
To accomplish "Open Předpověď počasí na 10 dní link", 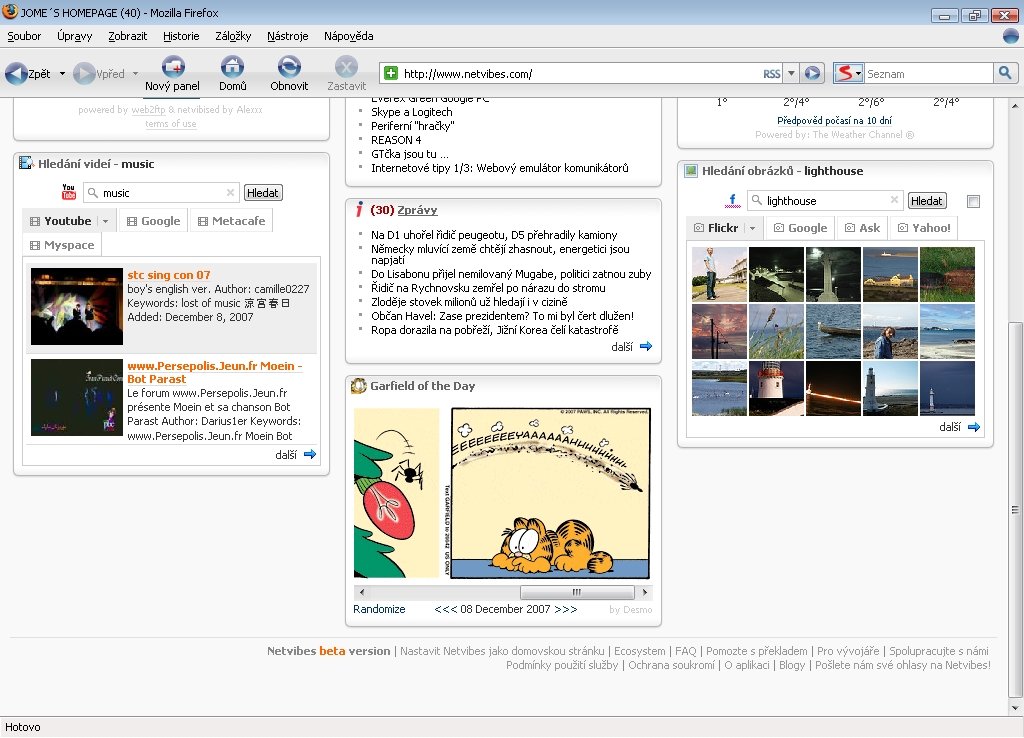I will coord(835,120).
